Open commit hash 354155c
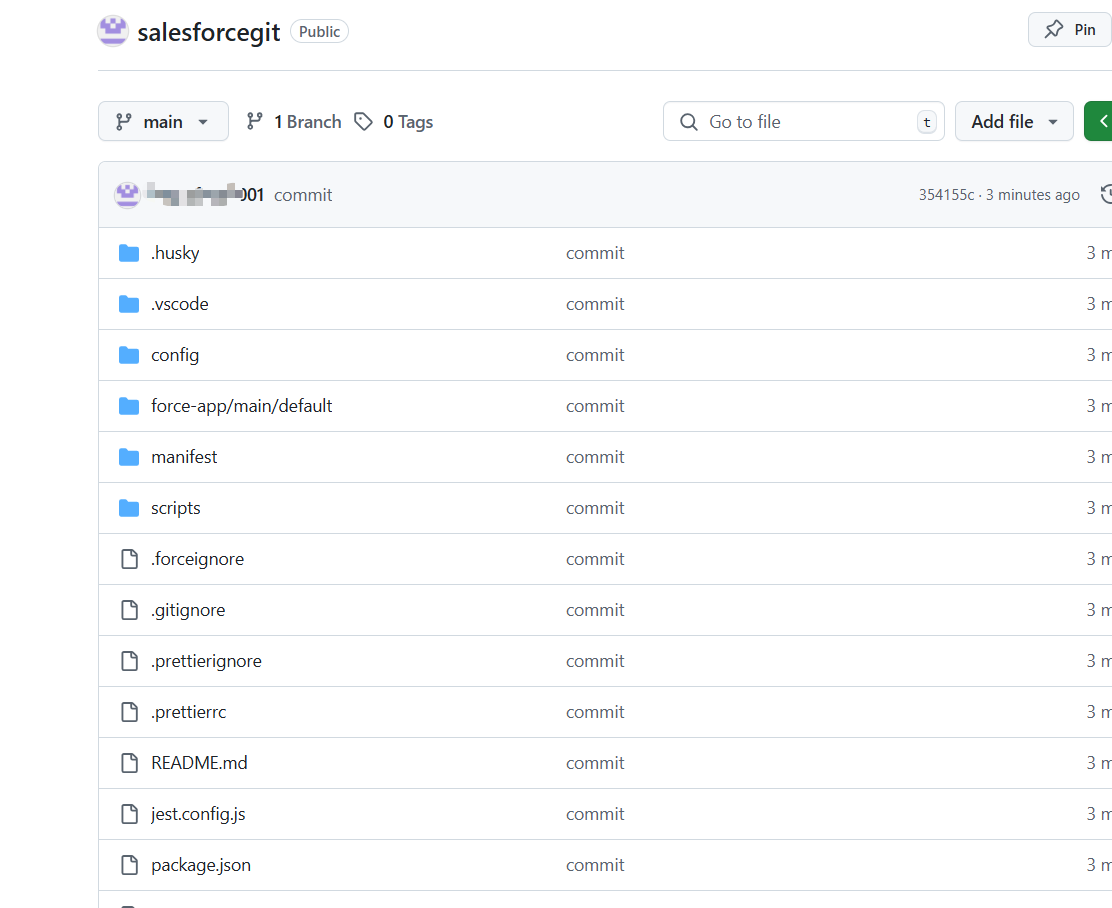 point(946,195)
